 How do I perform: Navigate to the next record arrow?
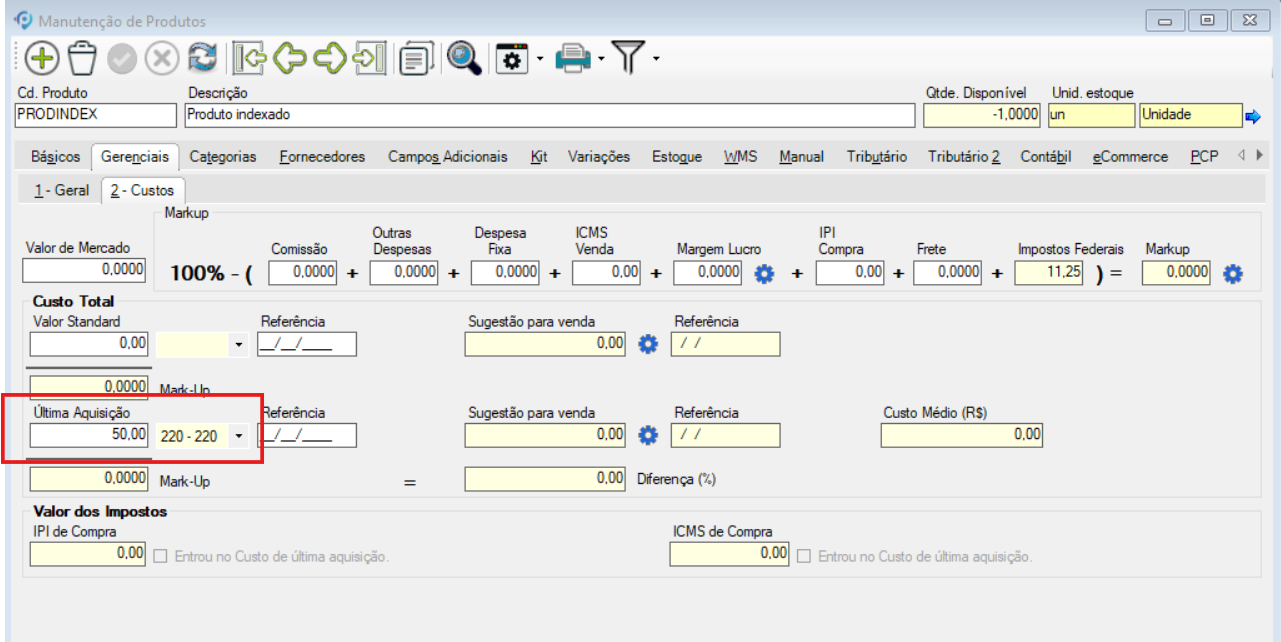tap(329, 59)
